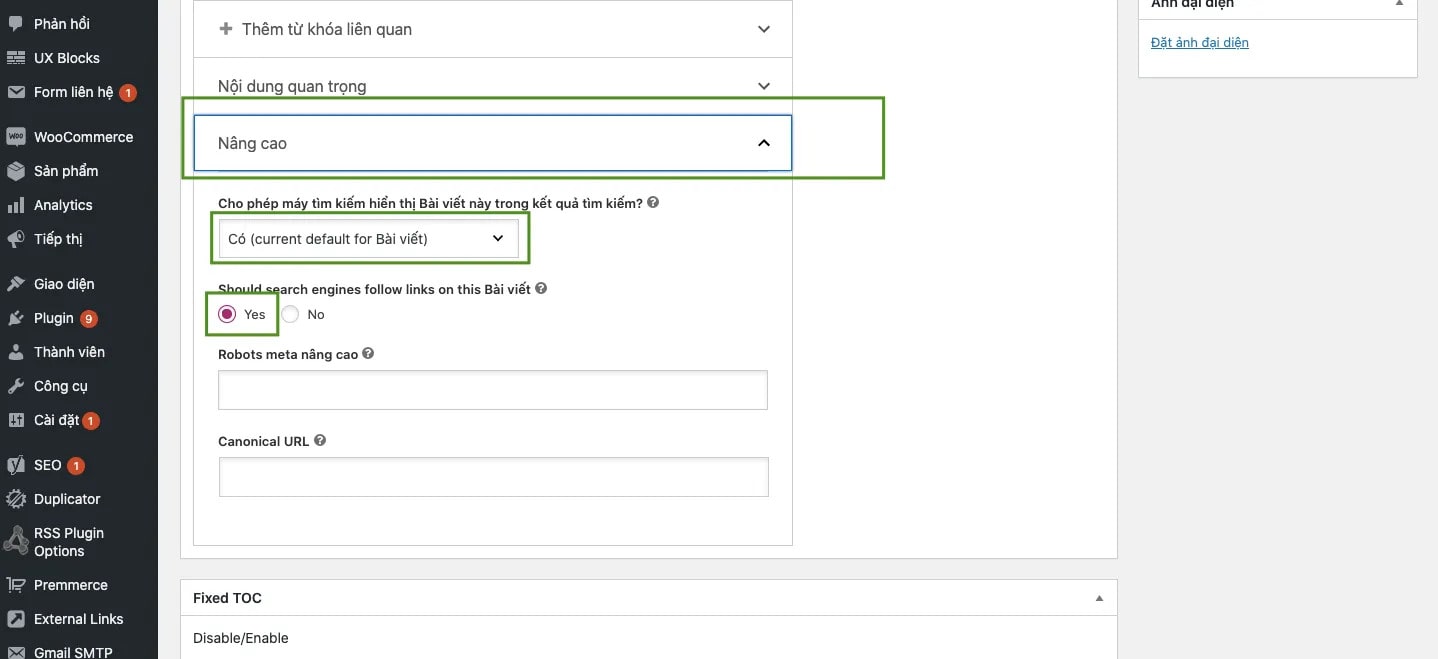Image resolution: width=1438 pixels, height=659 pixels.
Task: Click the Yoast SEO sidebar icon
Action: 16,465
